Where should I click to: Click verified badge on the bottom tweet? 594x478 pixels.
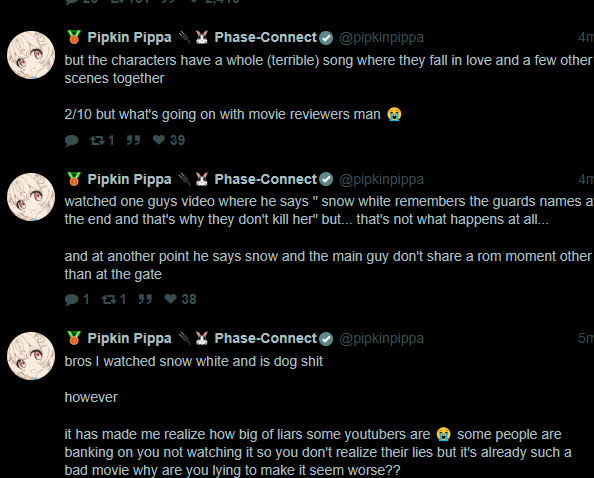point(326,339)
